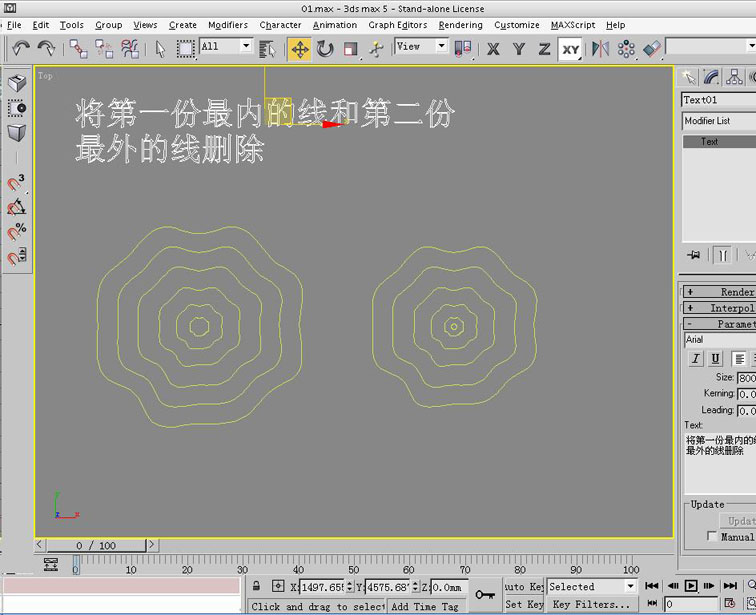Open mini curve editor icon beside timeline
The width and height of the screenshot is (756, 615).
tap(51, 564)
